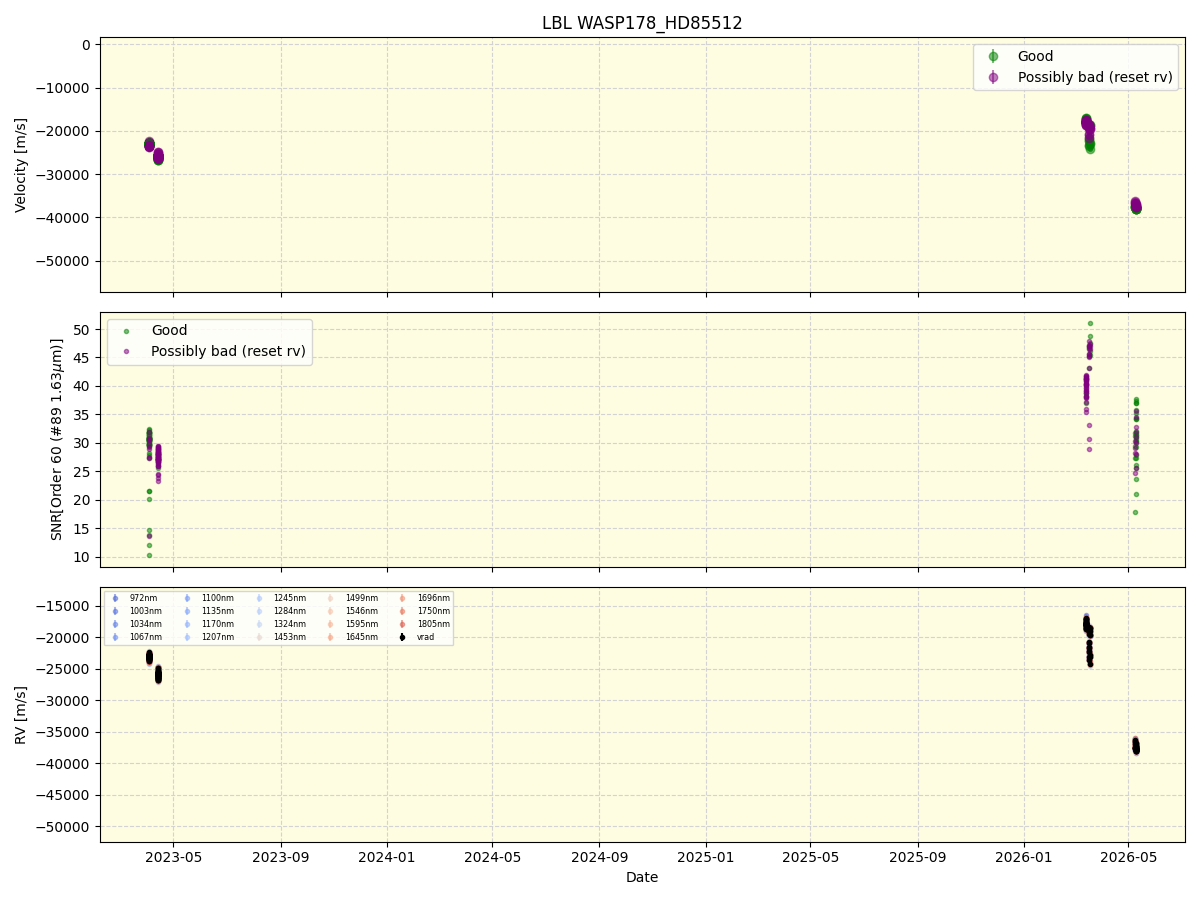Click the −10000 tick on the Velocity axis

point(65,88)
